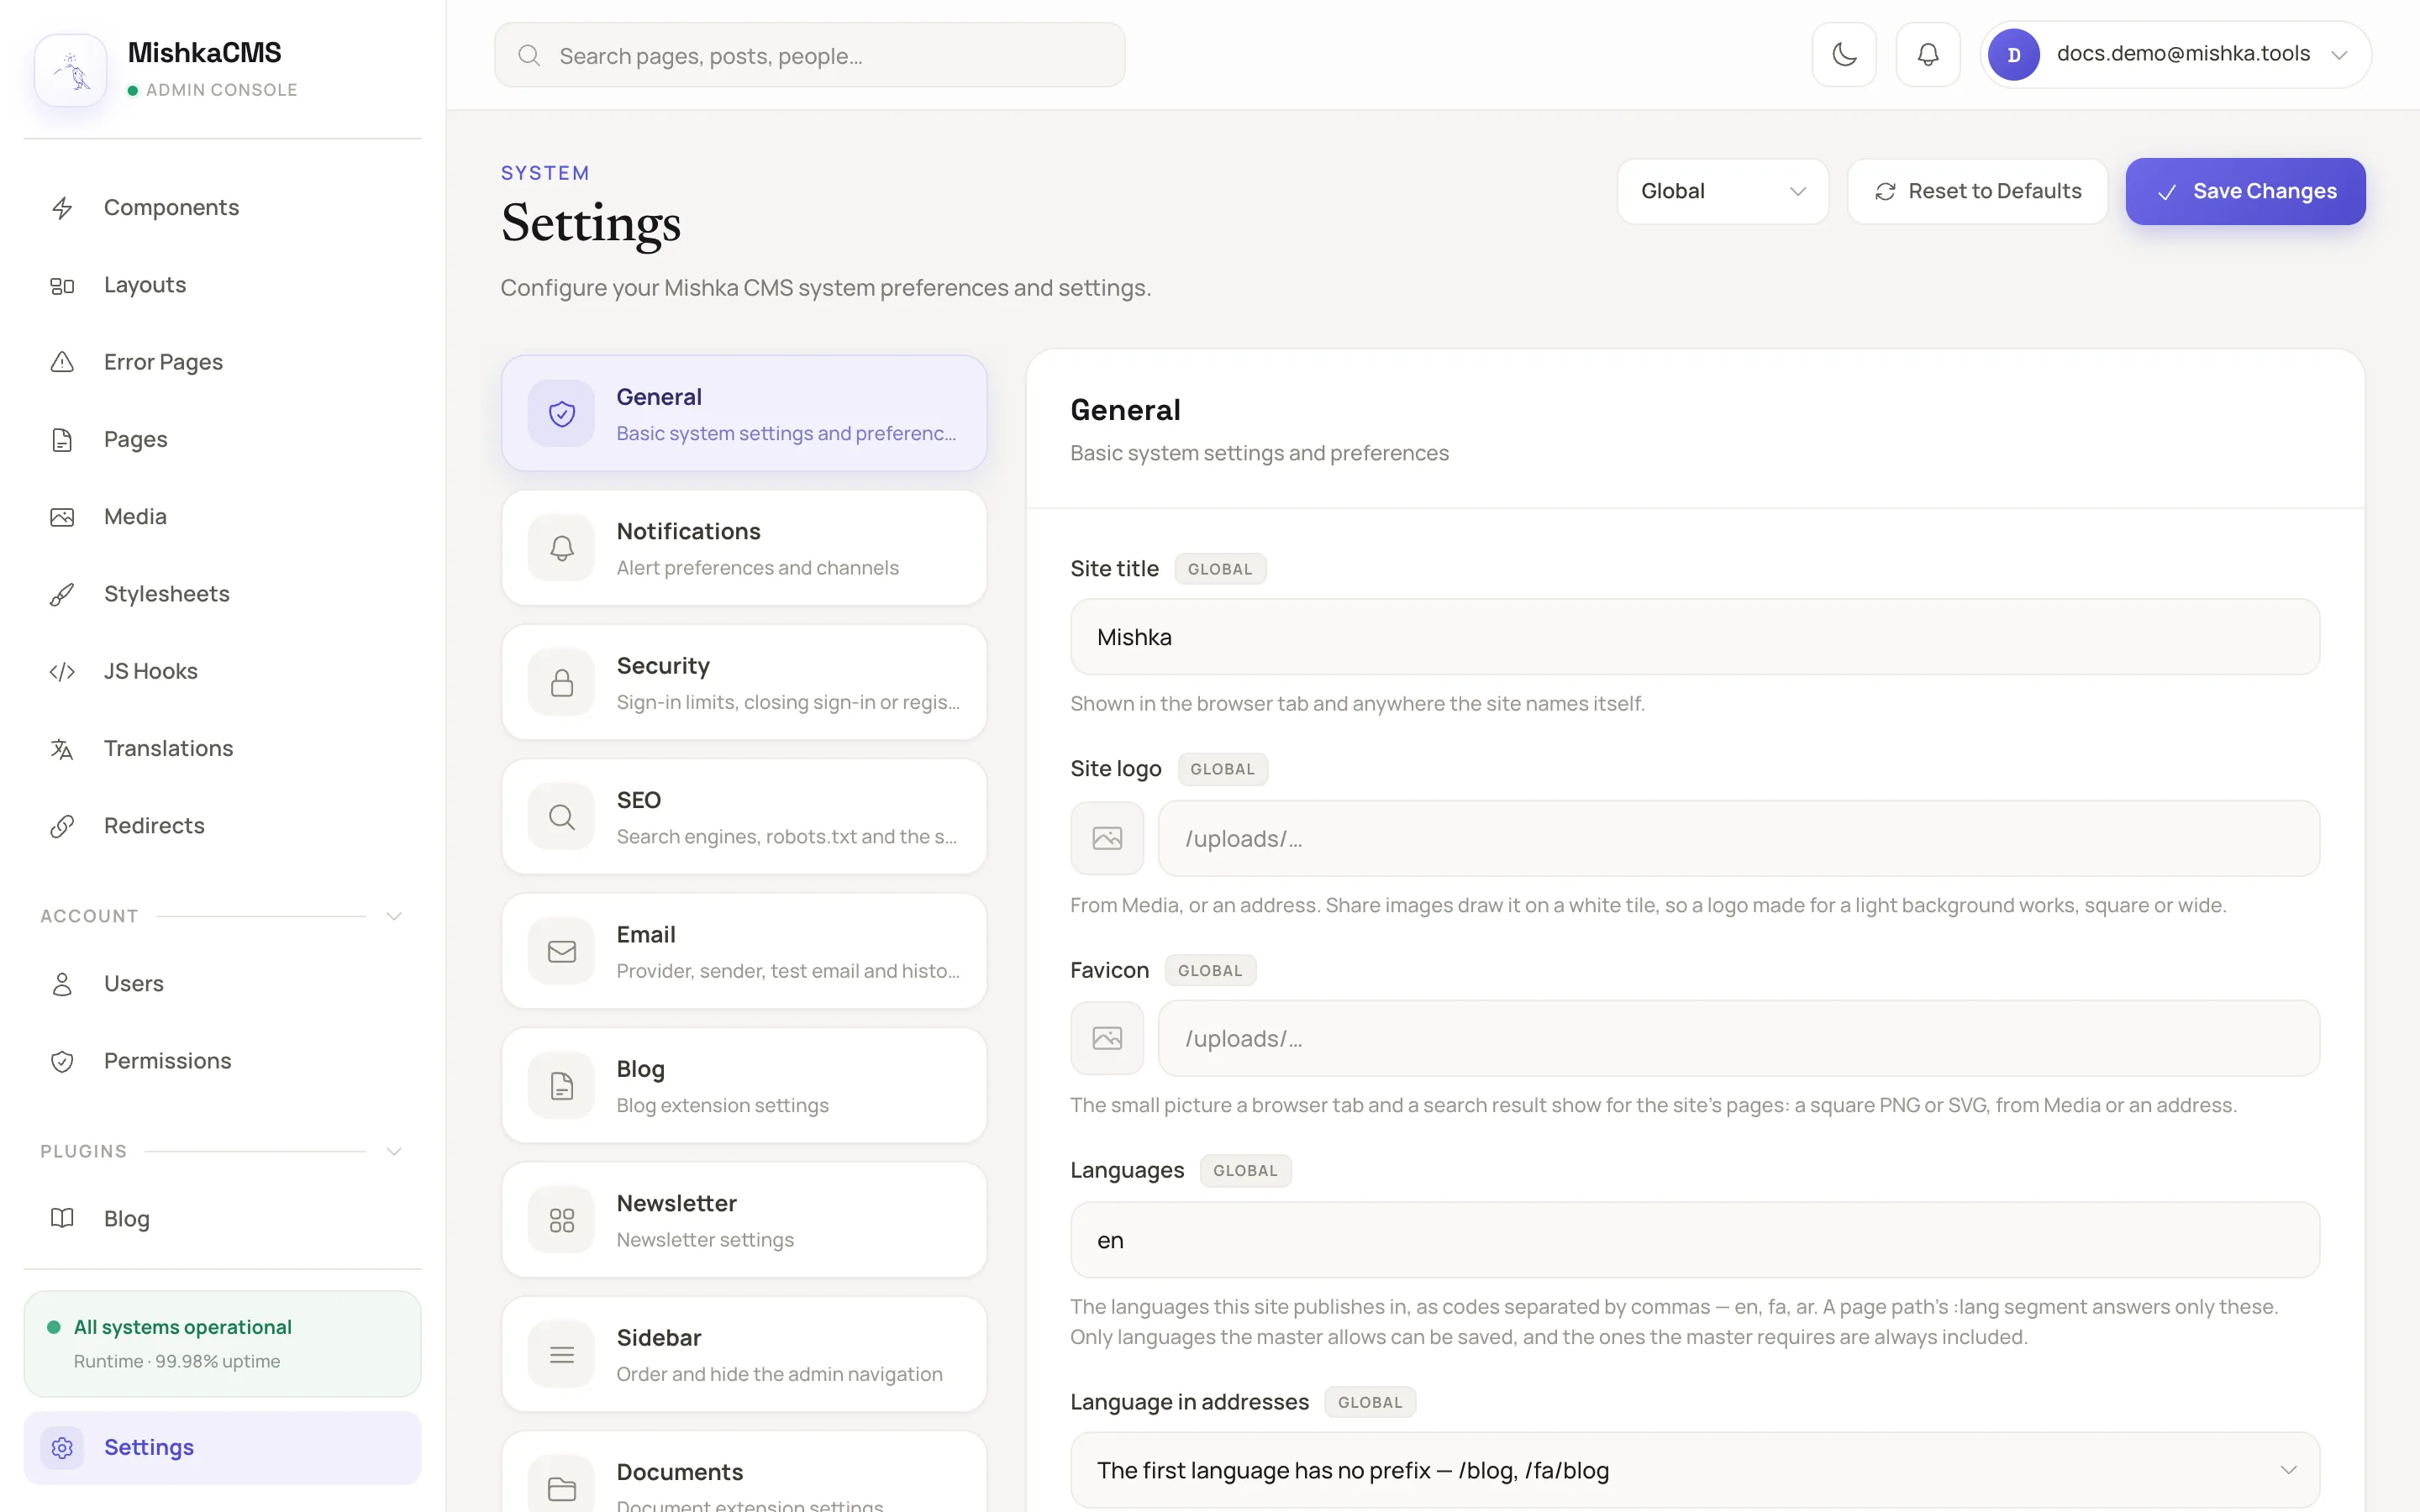Open notifications bell in the top bar
This screenshot has height=1512, width=2420.
pos(1927,54)
